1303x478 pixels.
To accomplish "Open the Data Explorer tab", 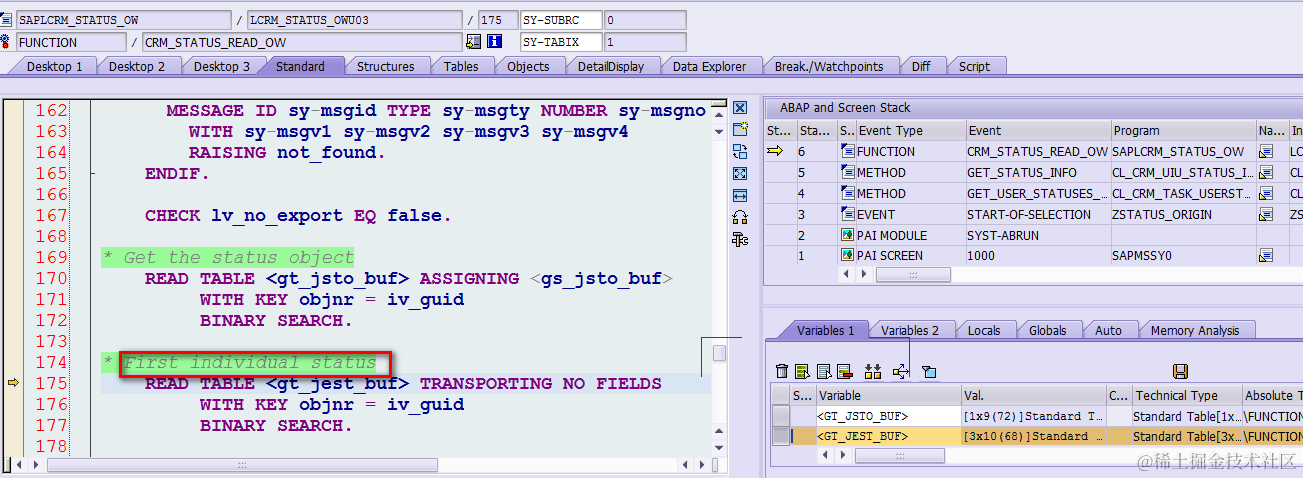I will pos(709,66).
